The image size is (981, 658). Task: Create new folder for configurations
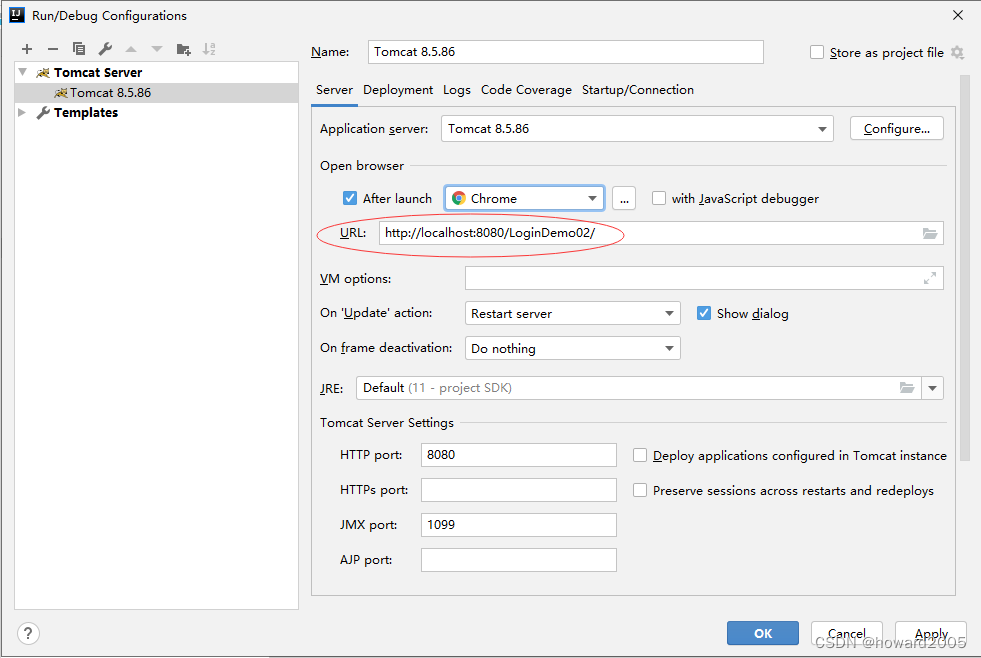click(183, 49)
